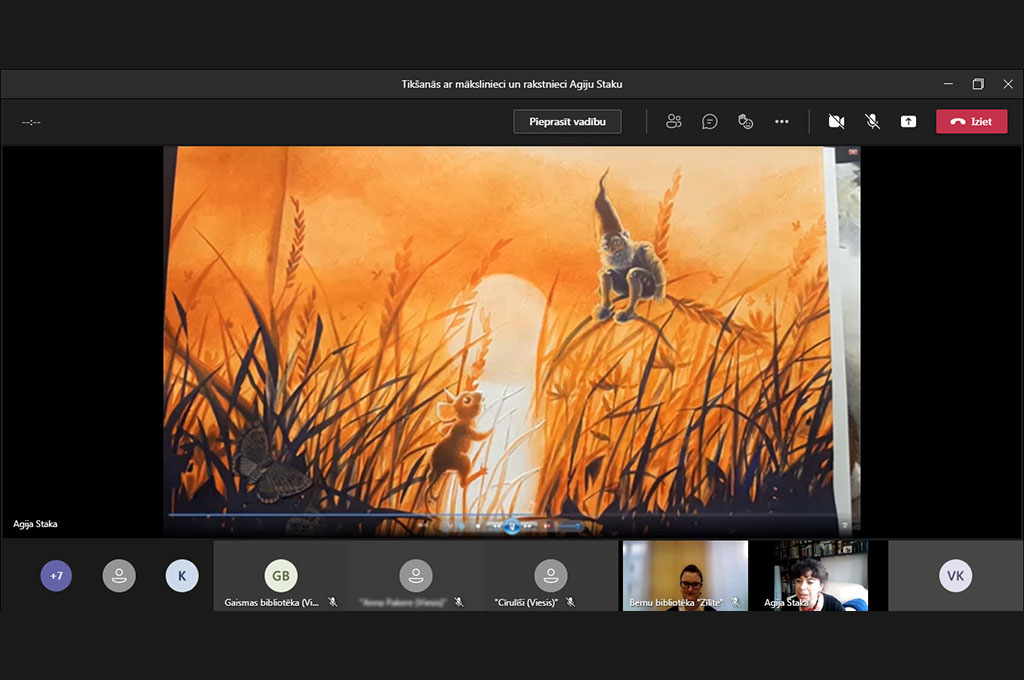Click the Agija Staka presenter name label
Screen dimensions: 1024x680
[35, 524]
